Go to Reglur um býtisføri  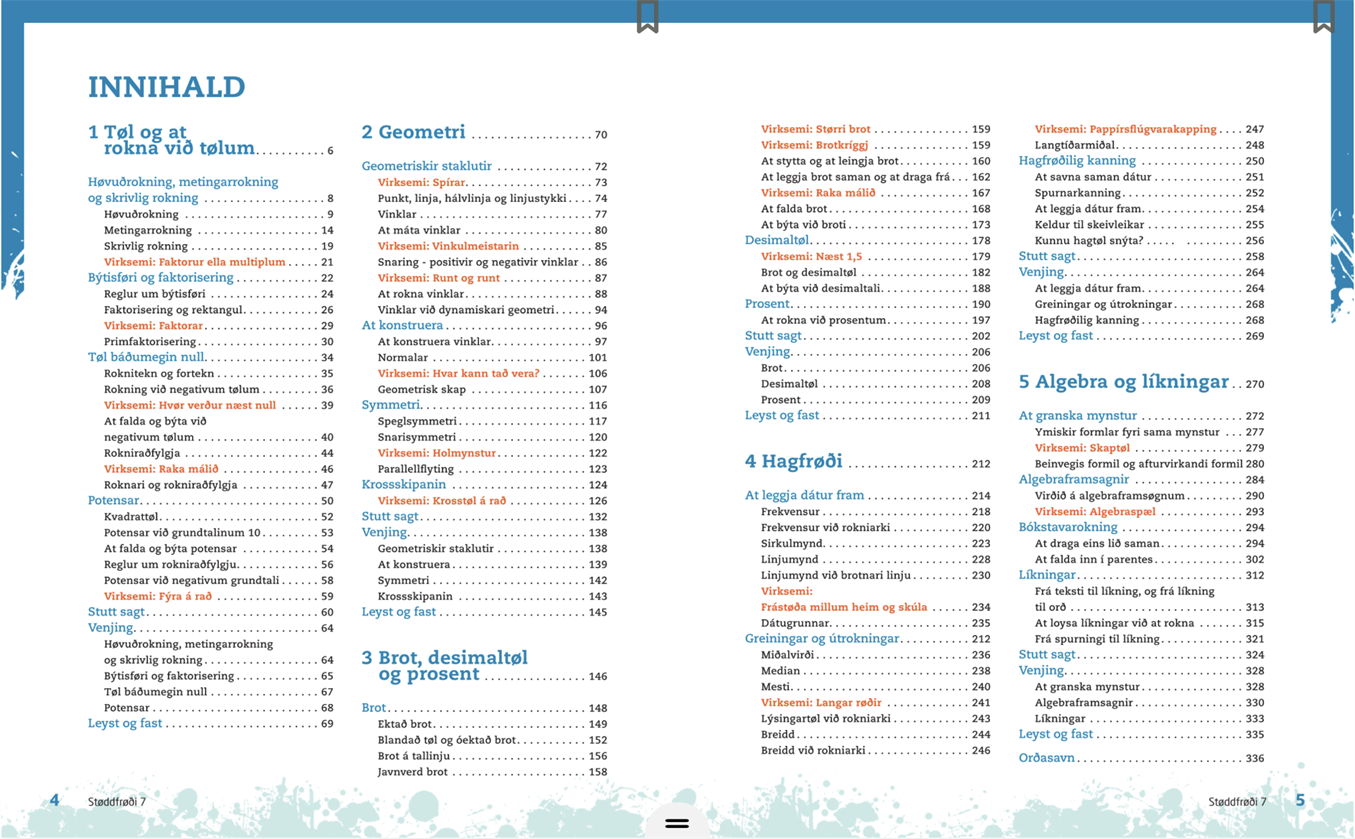(x=219, y=294)
